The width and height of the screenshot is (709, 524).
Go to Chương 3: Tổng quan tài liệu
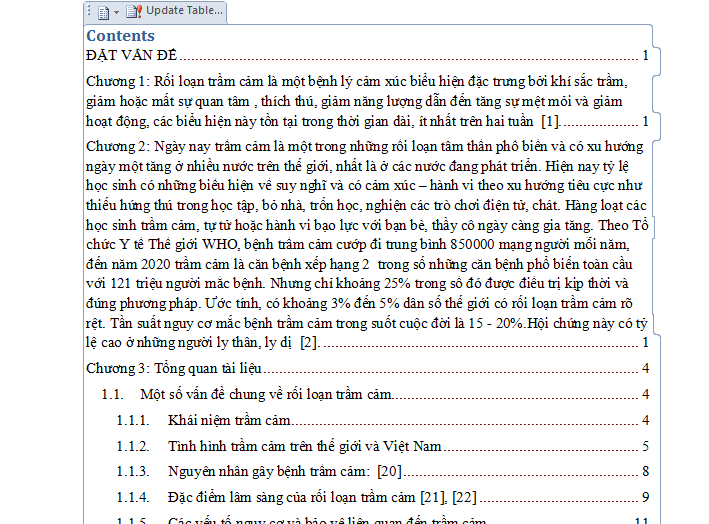coord(174,368)
